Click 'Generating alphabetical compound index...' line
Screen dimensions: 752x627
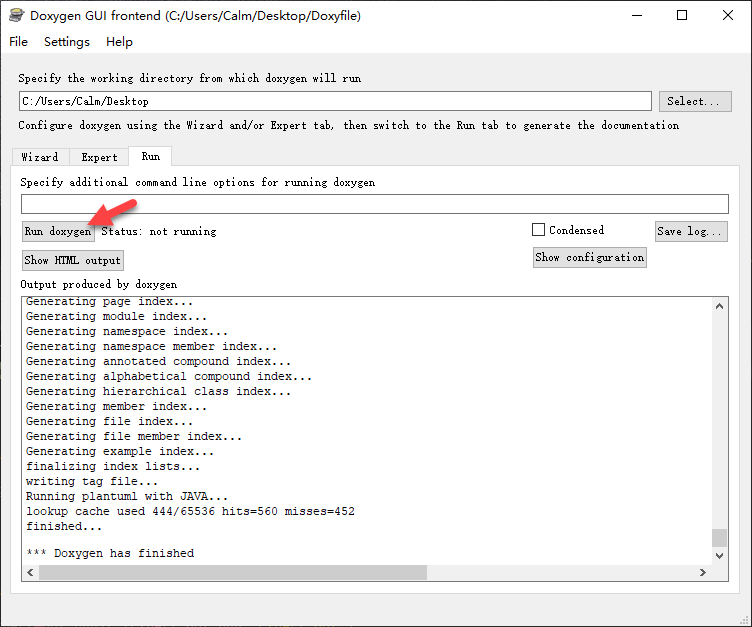169,377
